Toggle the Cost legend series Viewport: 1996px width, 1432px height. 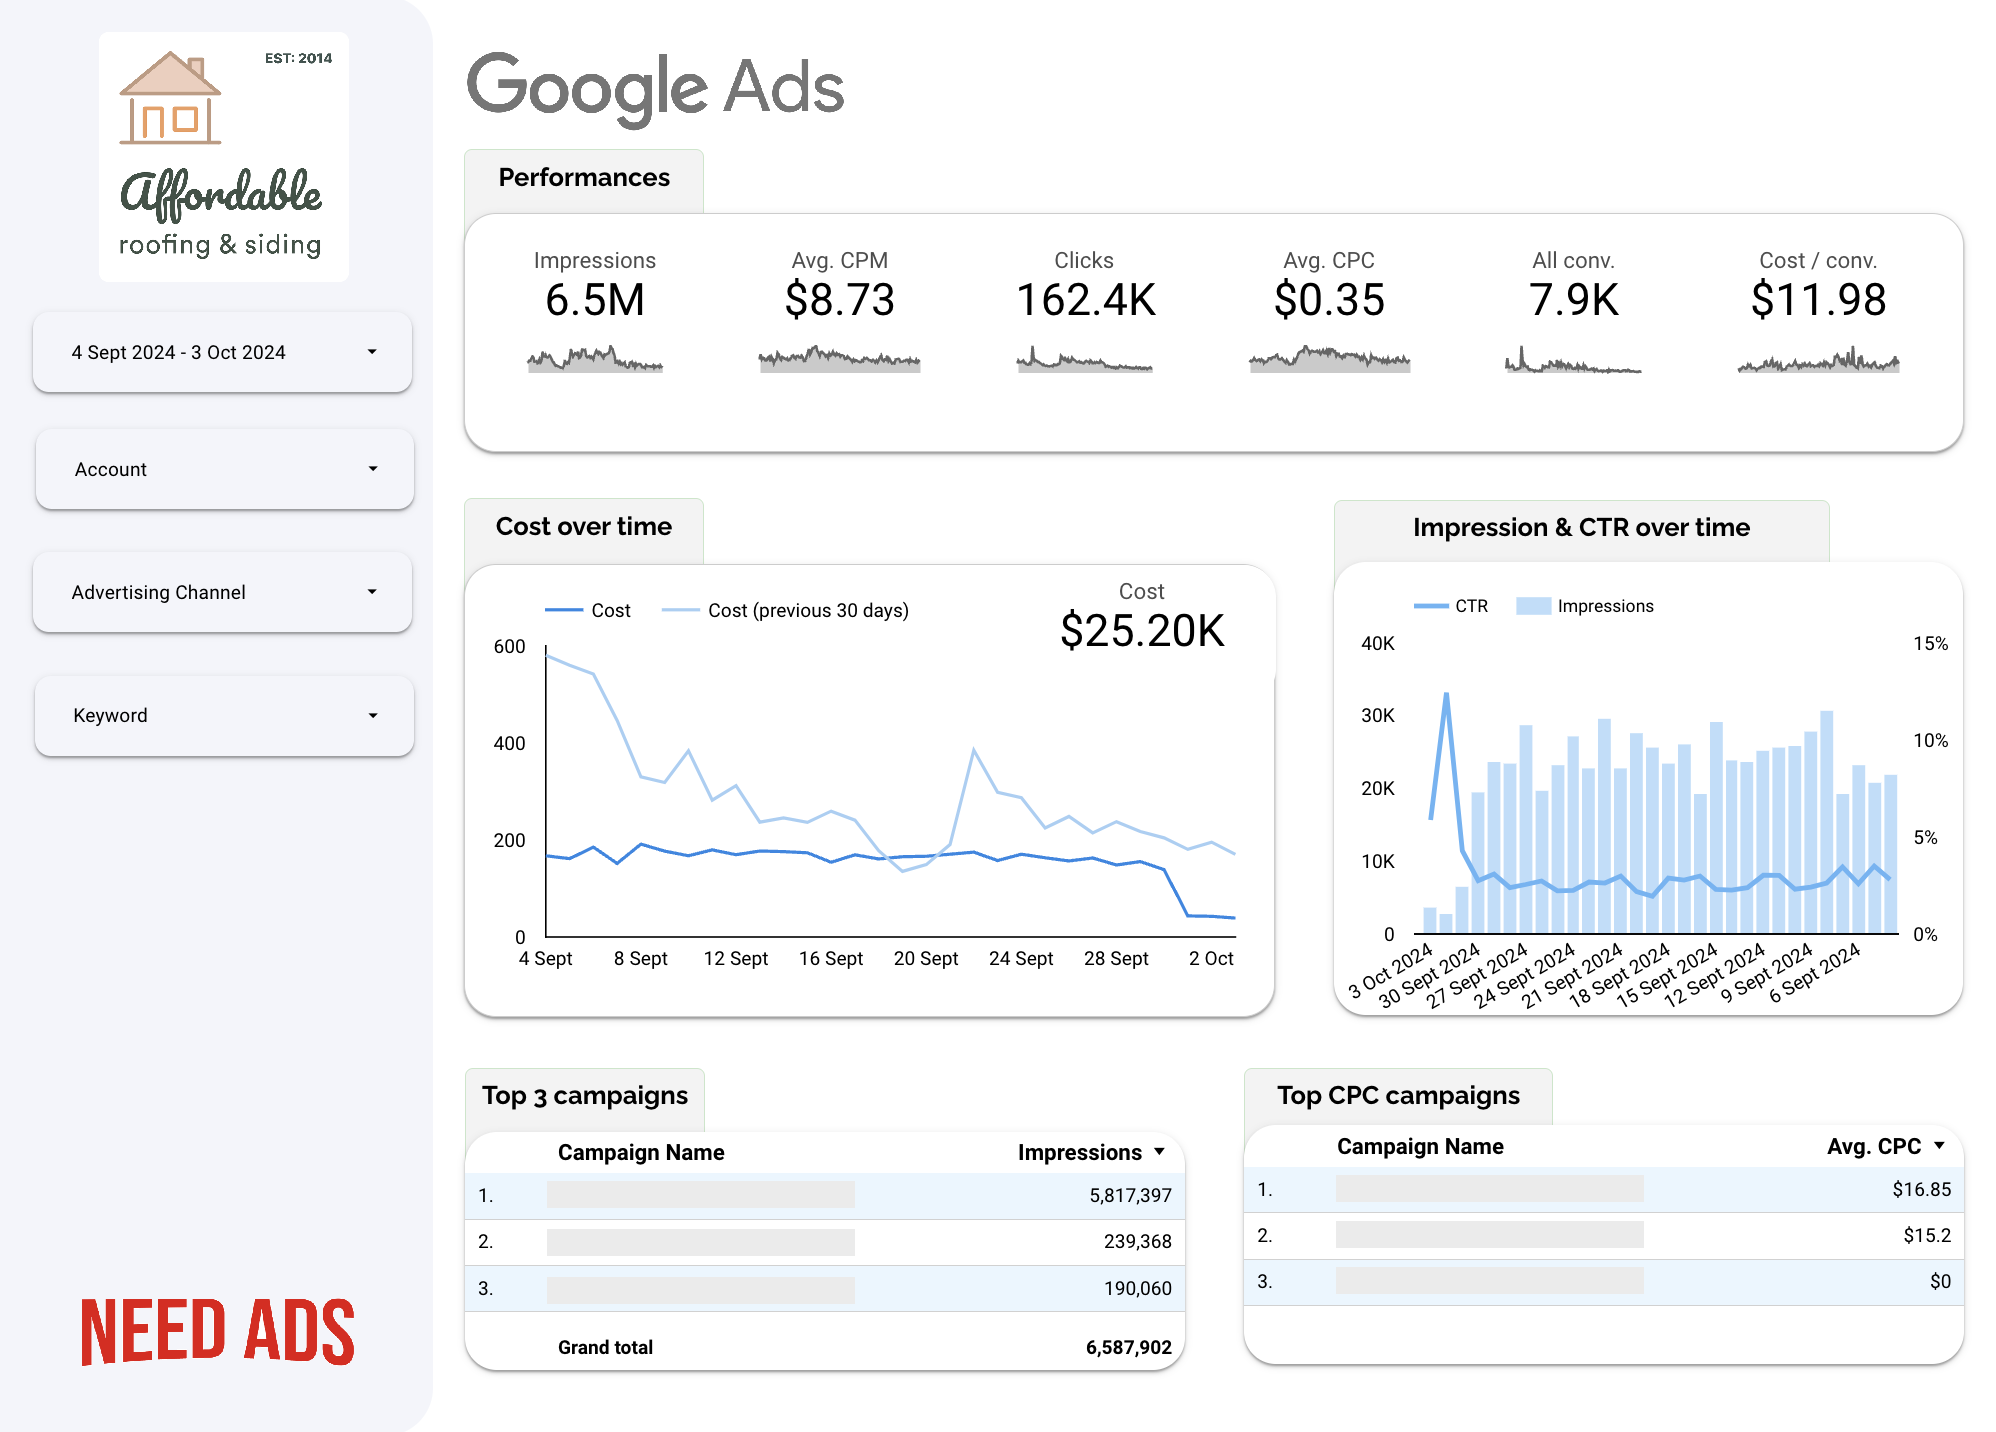tap(588, 610)
